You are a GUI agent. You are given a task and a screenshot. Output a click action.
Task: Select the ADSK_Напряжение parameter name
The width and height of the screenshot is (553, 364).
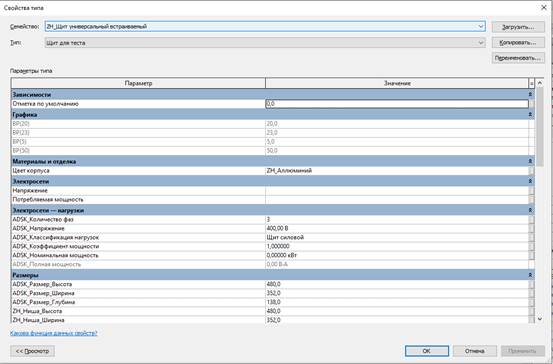(x=38, y=229)
